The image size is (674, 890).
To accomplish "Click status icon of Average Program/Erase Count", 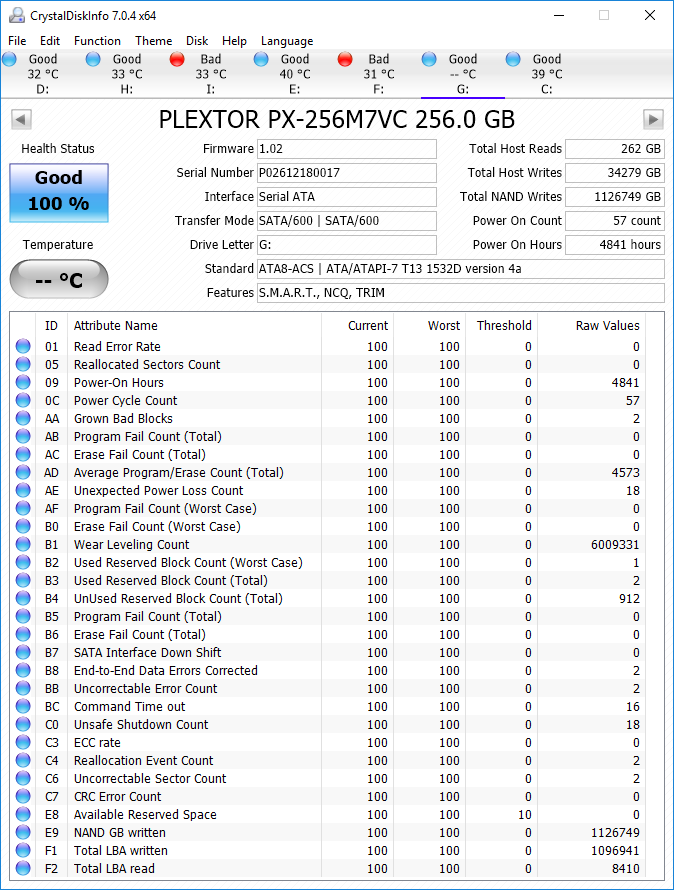I will click(23, 472).
